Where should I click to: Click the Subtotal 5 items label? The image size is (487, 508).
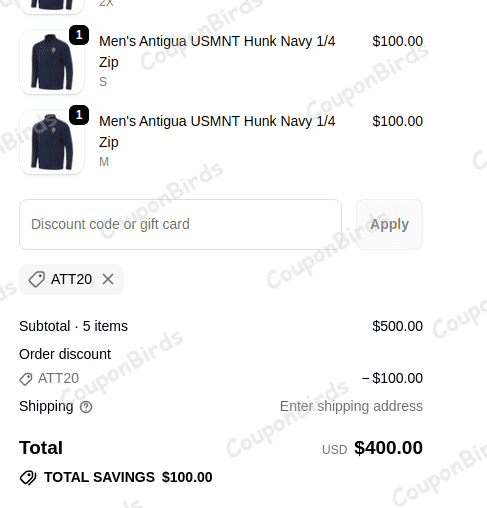[73, 326]
